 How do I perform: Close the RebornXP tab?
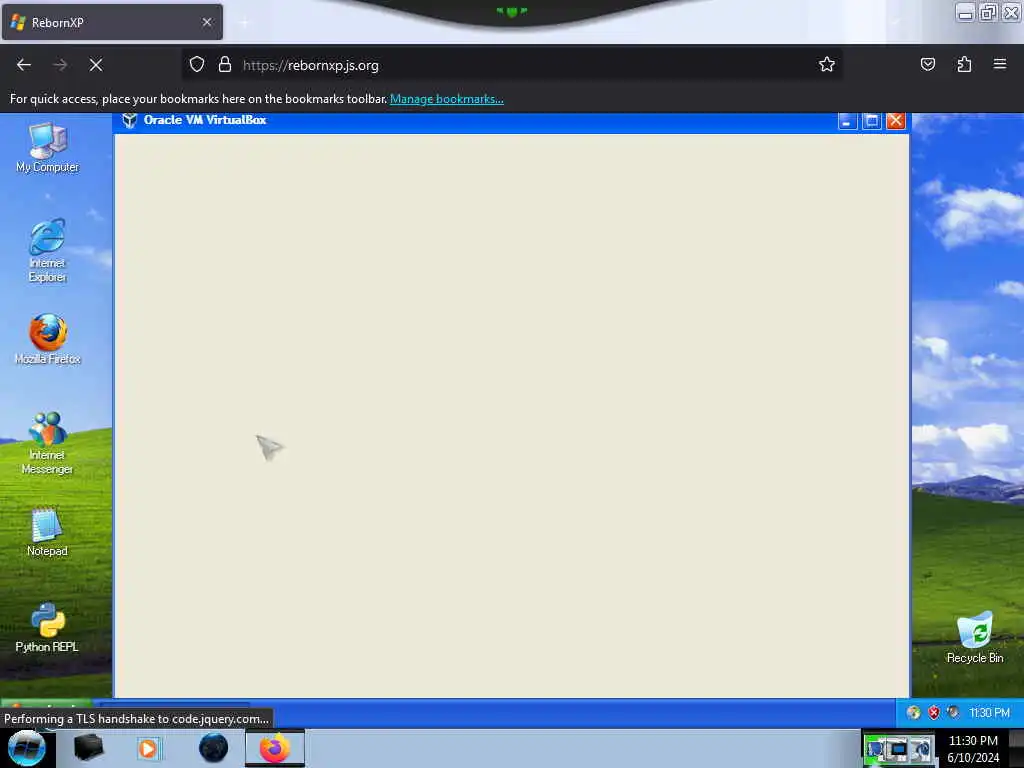coord(207,22)
